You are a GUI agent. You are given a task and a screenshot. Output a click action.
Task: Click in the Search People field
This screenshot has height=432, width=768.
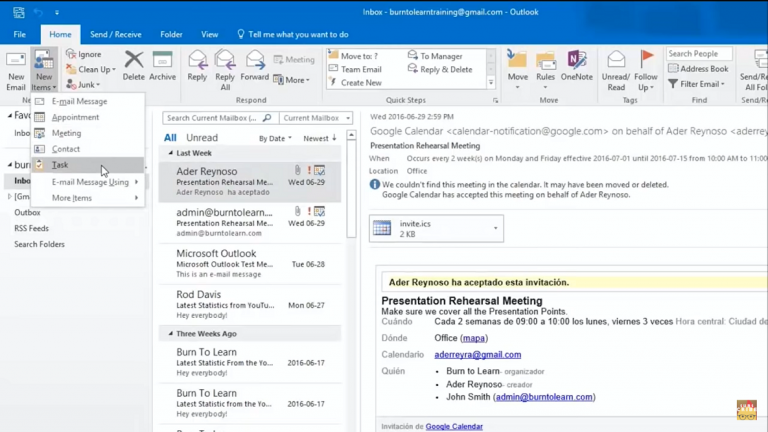[699, 54]
